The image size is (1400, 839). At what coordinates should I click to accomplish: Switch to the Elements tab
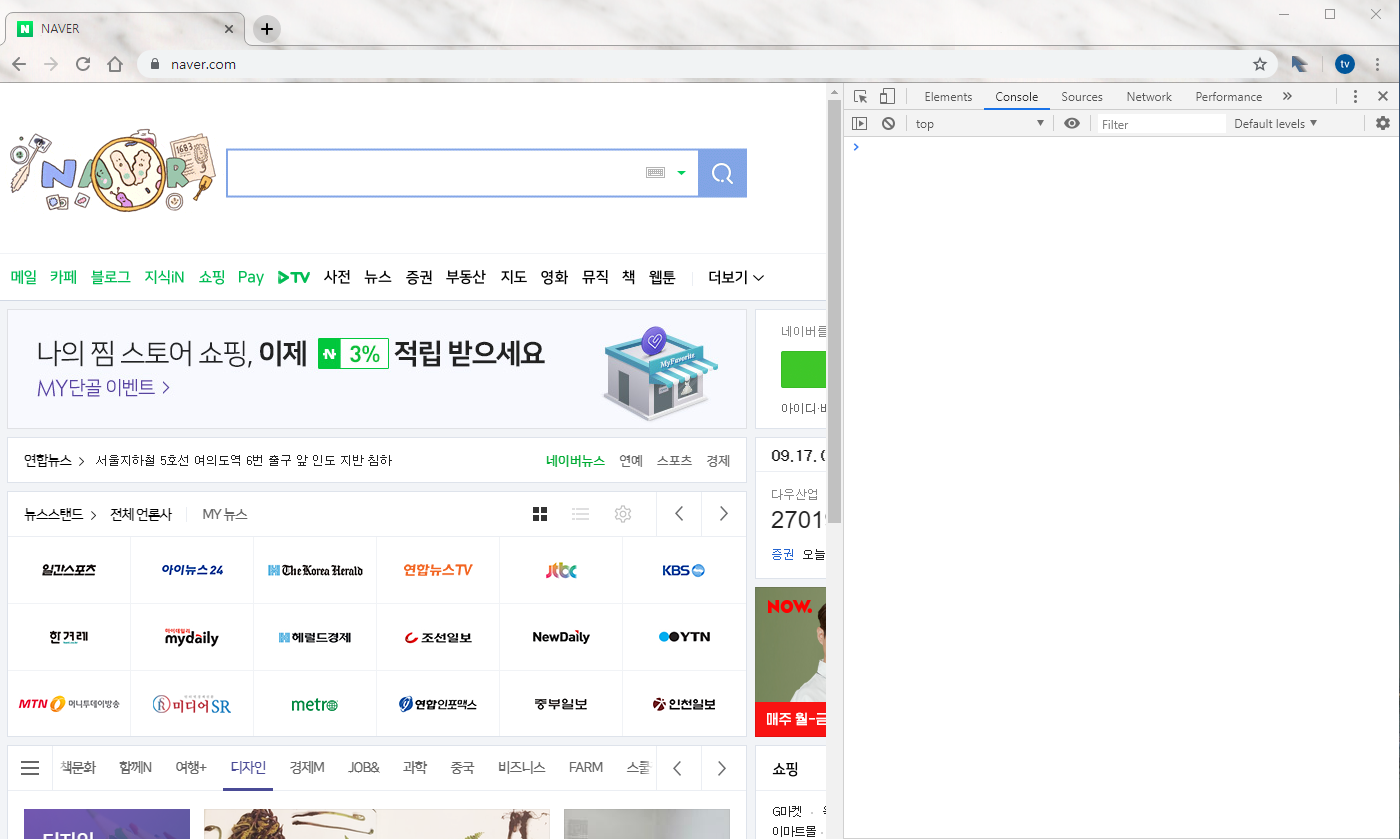click(948, 97)
